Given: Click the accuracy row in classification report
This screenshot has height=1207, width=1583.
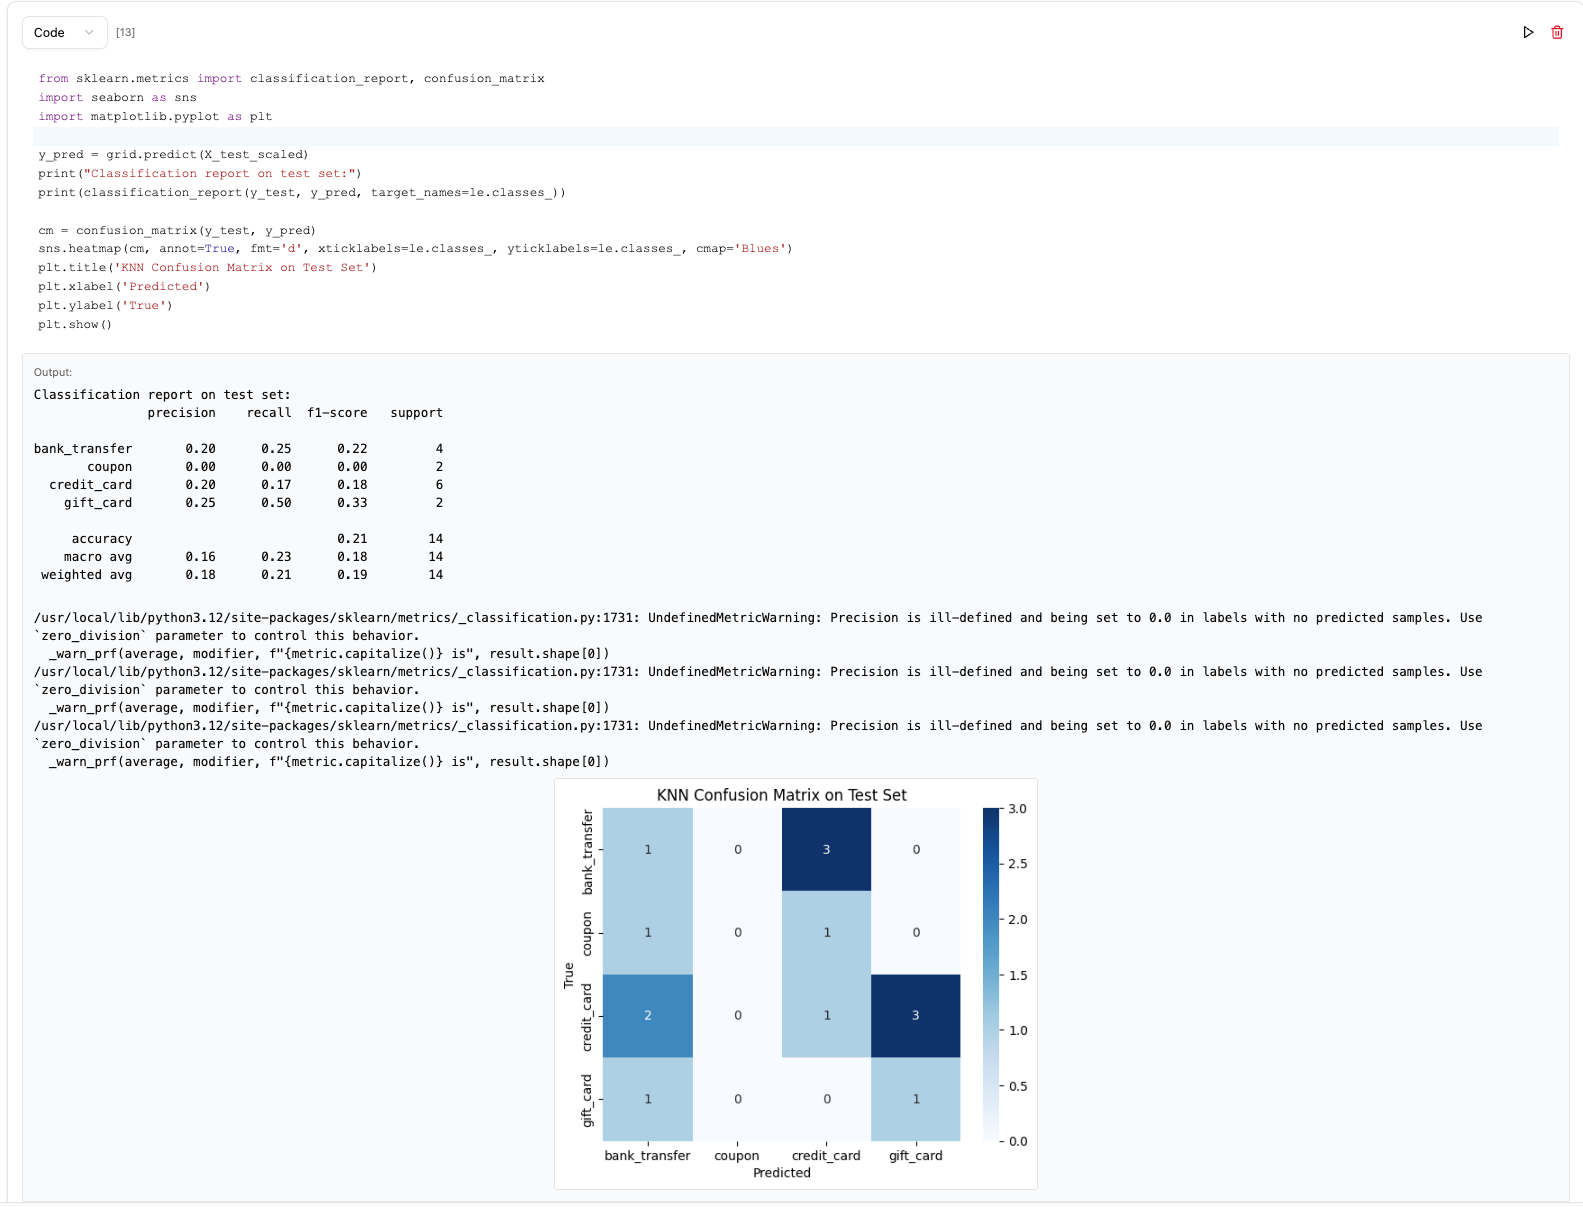Looking at the screenshot, I should tap(238, 539).
